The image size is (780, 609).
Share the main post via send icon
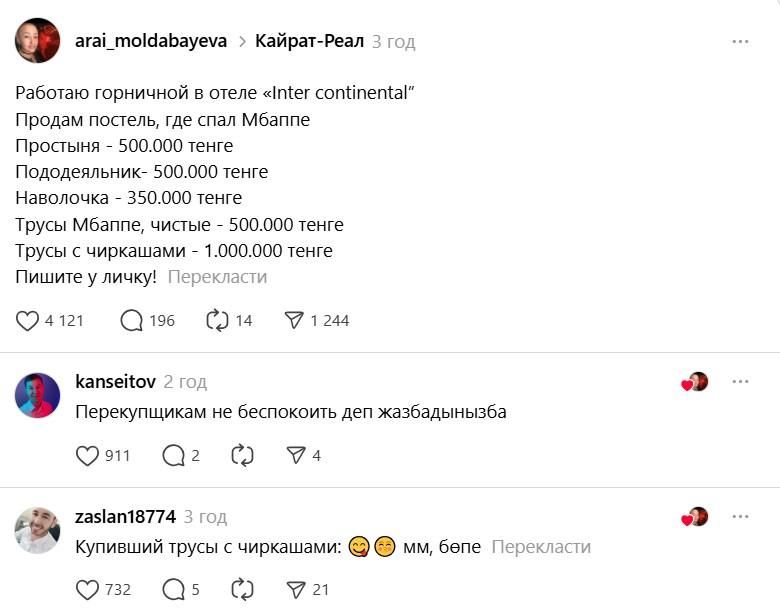294,320
